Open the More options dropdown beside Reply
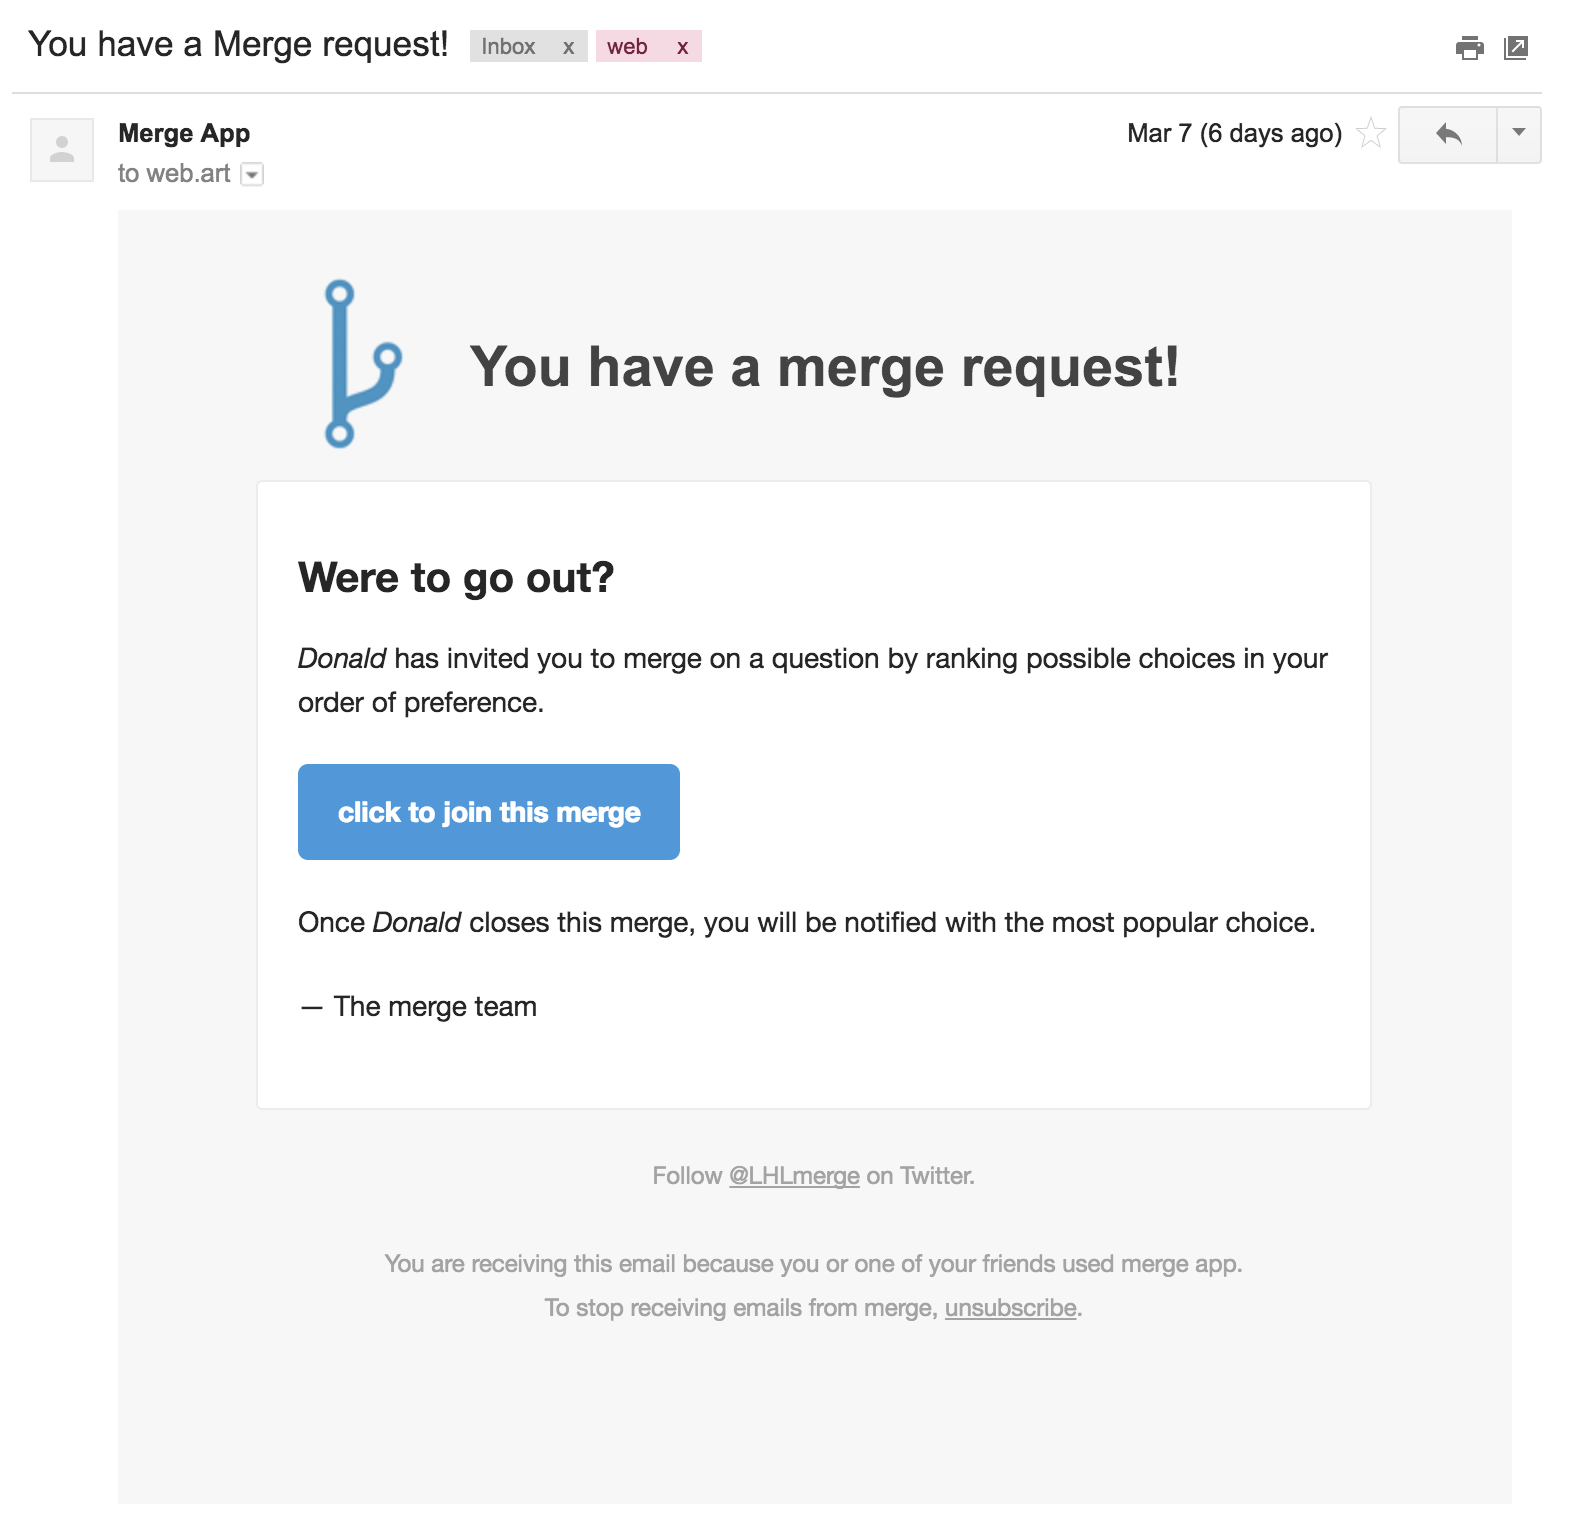This screenshot has height=1514, width=1592. click(1518, 134)
